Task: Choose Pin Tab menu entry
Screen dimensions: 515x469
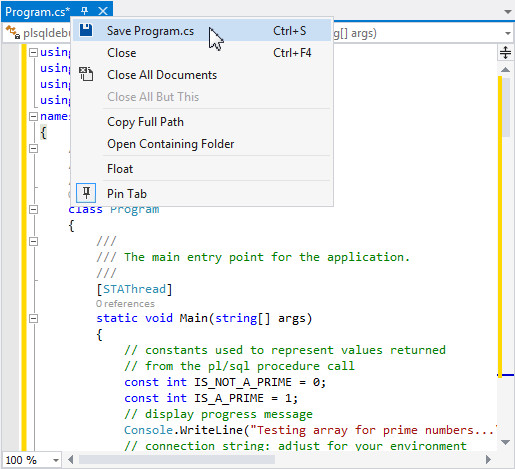Action: point(202,194)
